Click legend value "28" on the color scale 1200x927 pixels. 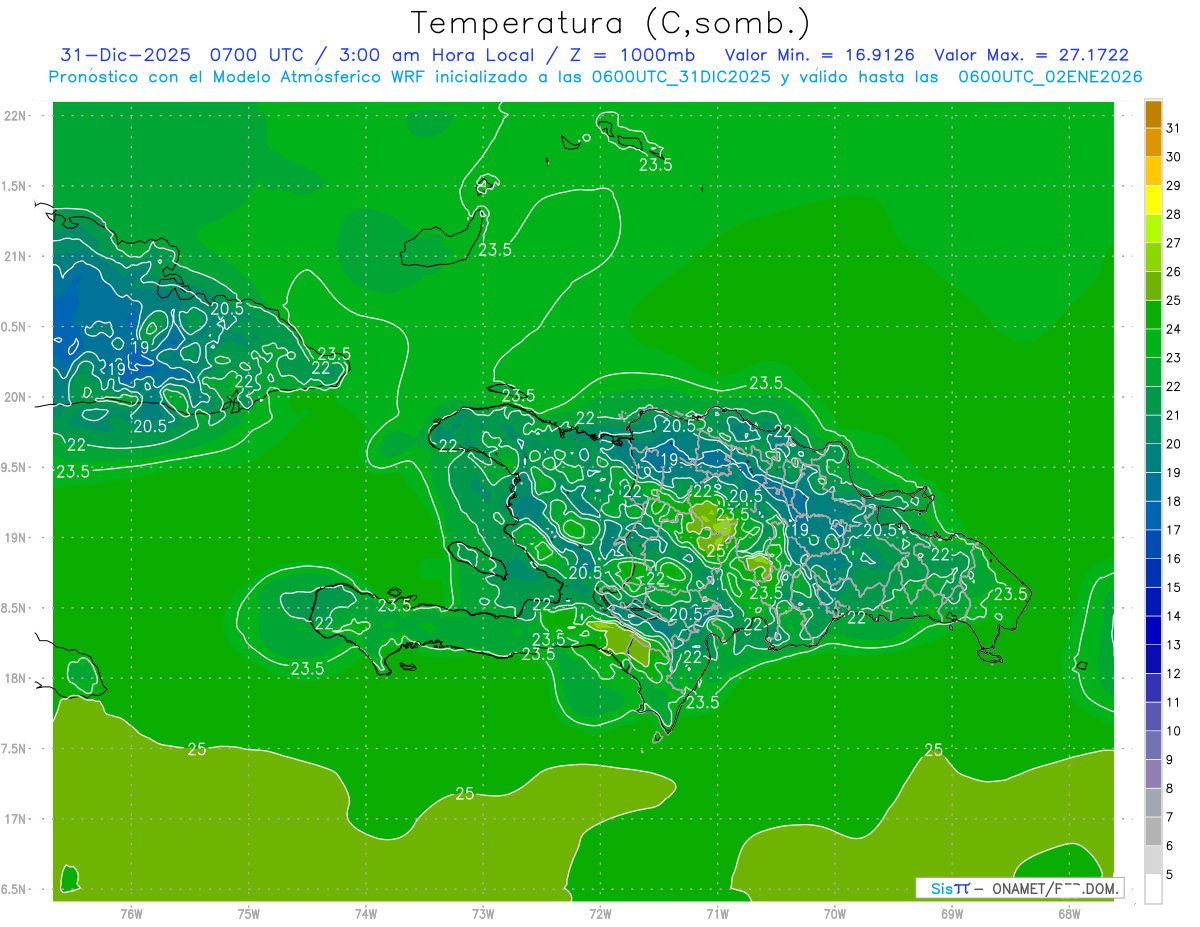click(1173, 214)
